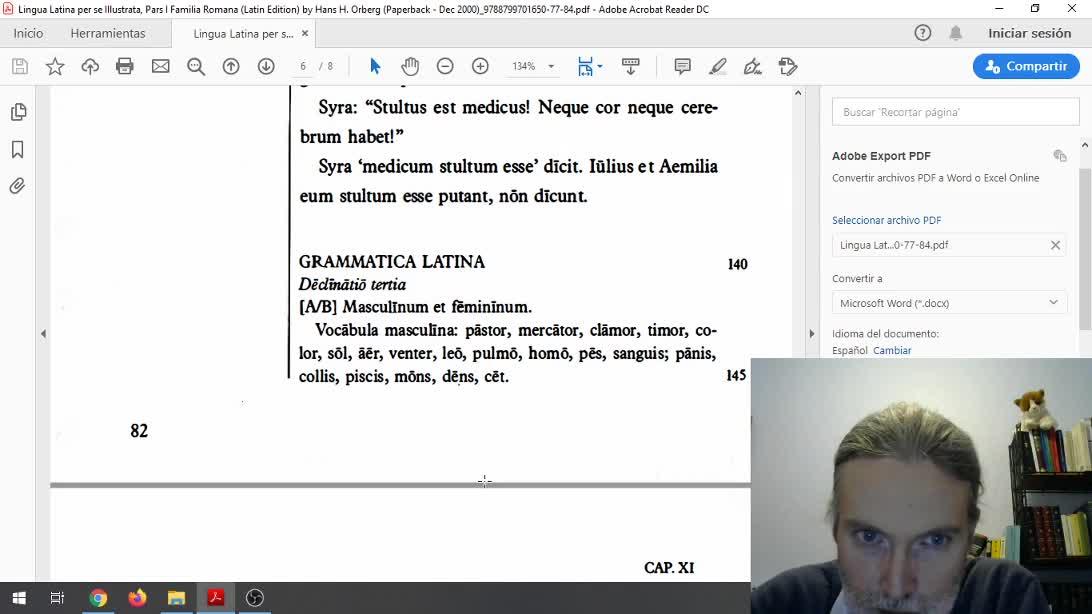Zoom in with the plus icon
Viewport: 1092px width, 614px height.
coord(480,66)
